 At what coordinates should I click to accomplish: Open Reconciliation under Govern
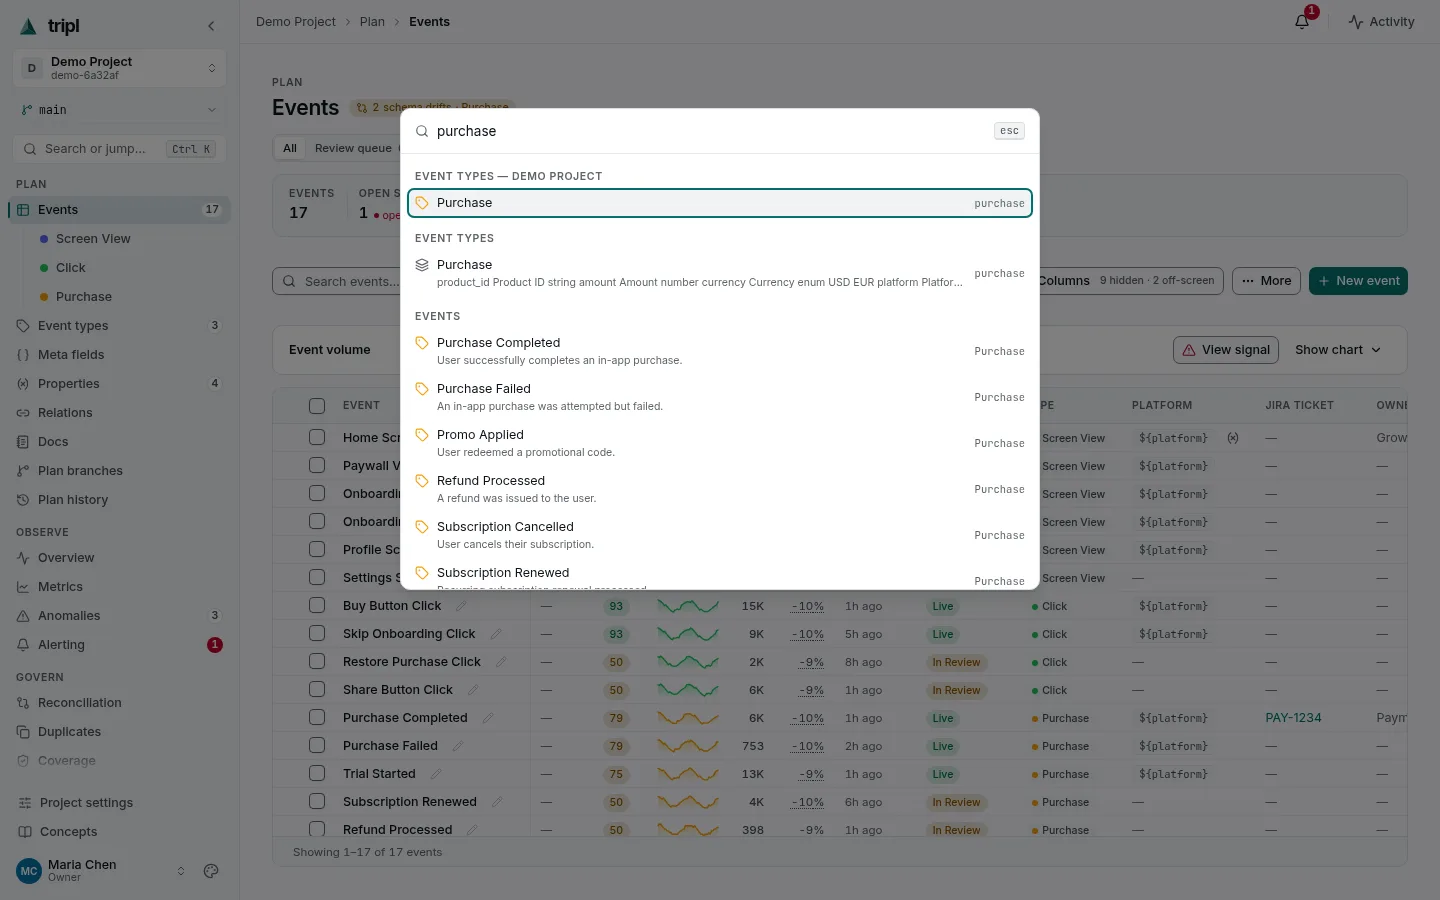119,703
